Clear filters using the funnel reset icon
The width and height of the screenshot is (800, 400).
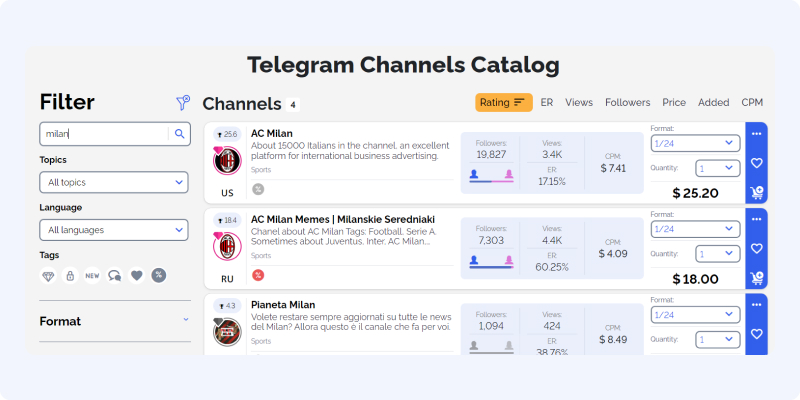click(183, 103)
